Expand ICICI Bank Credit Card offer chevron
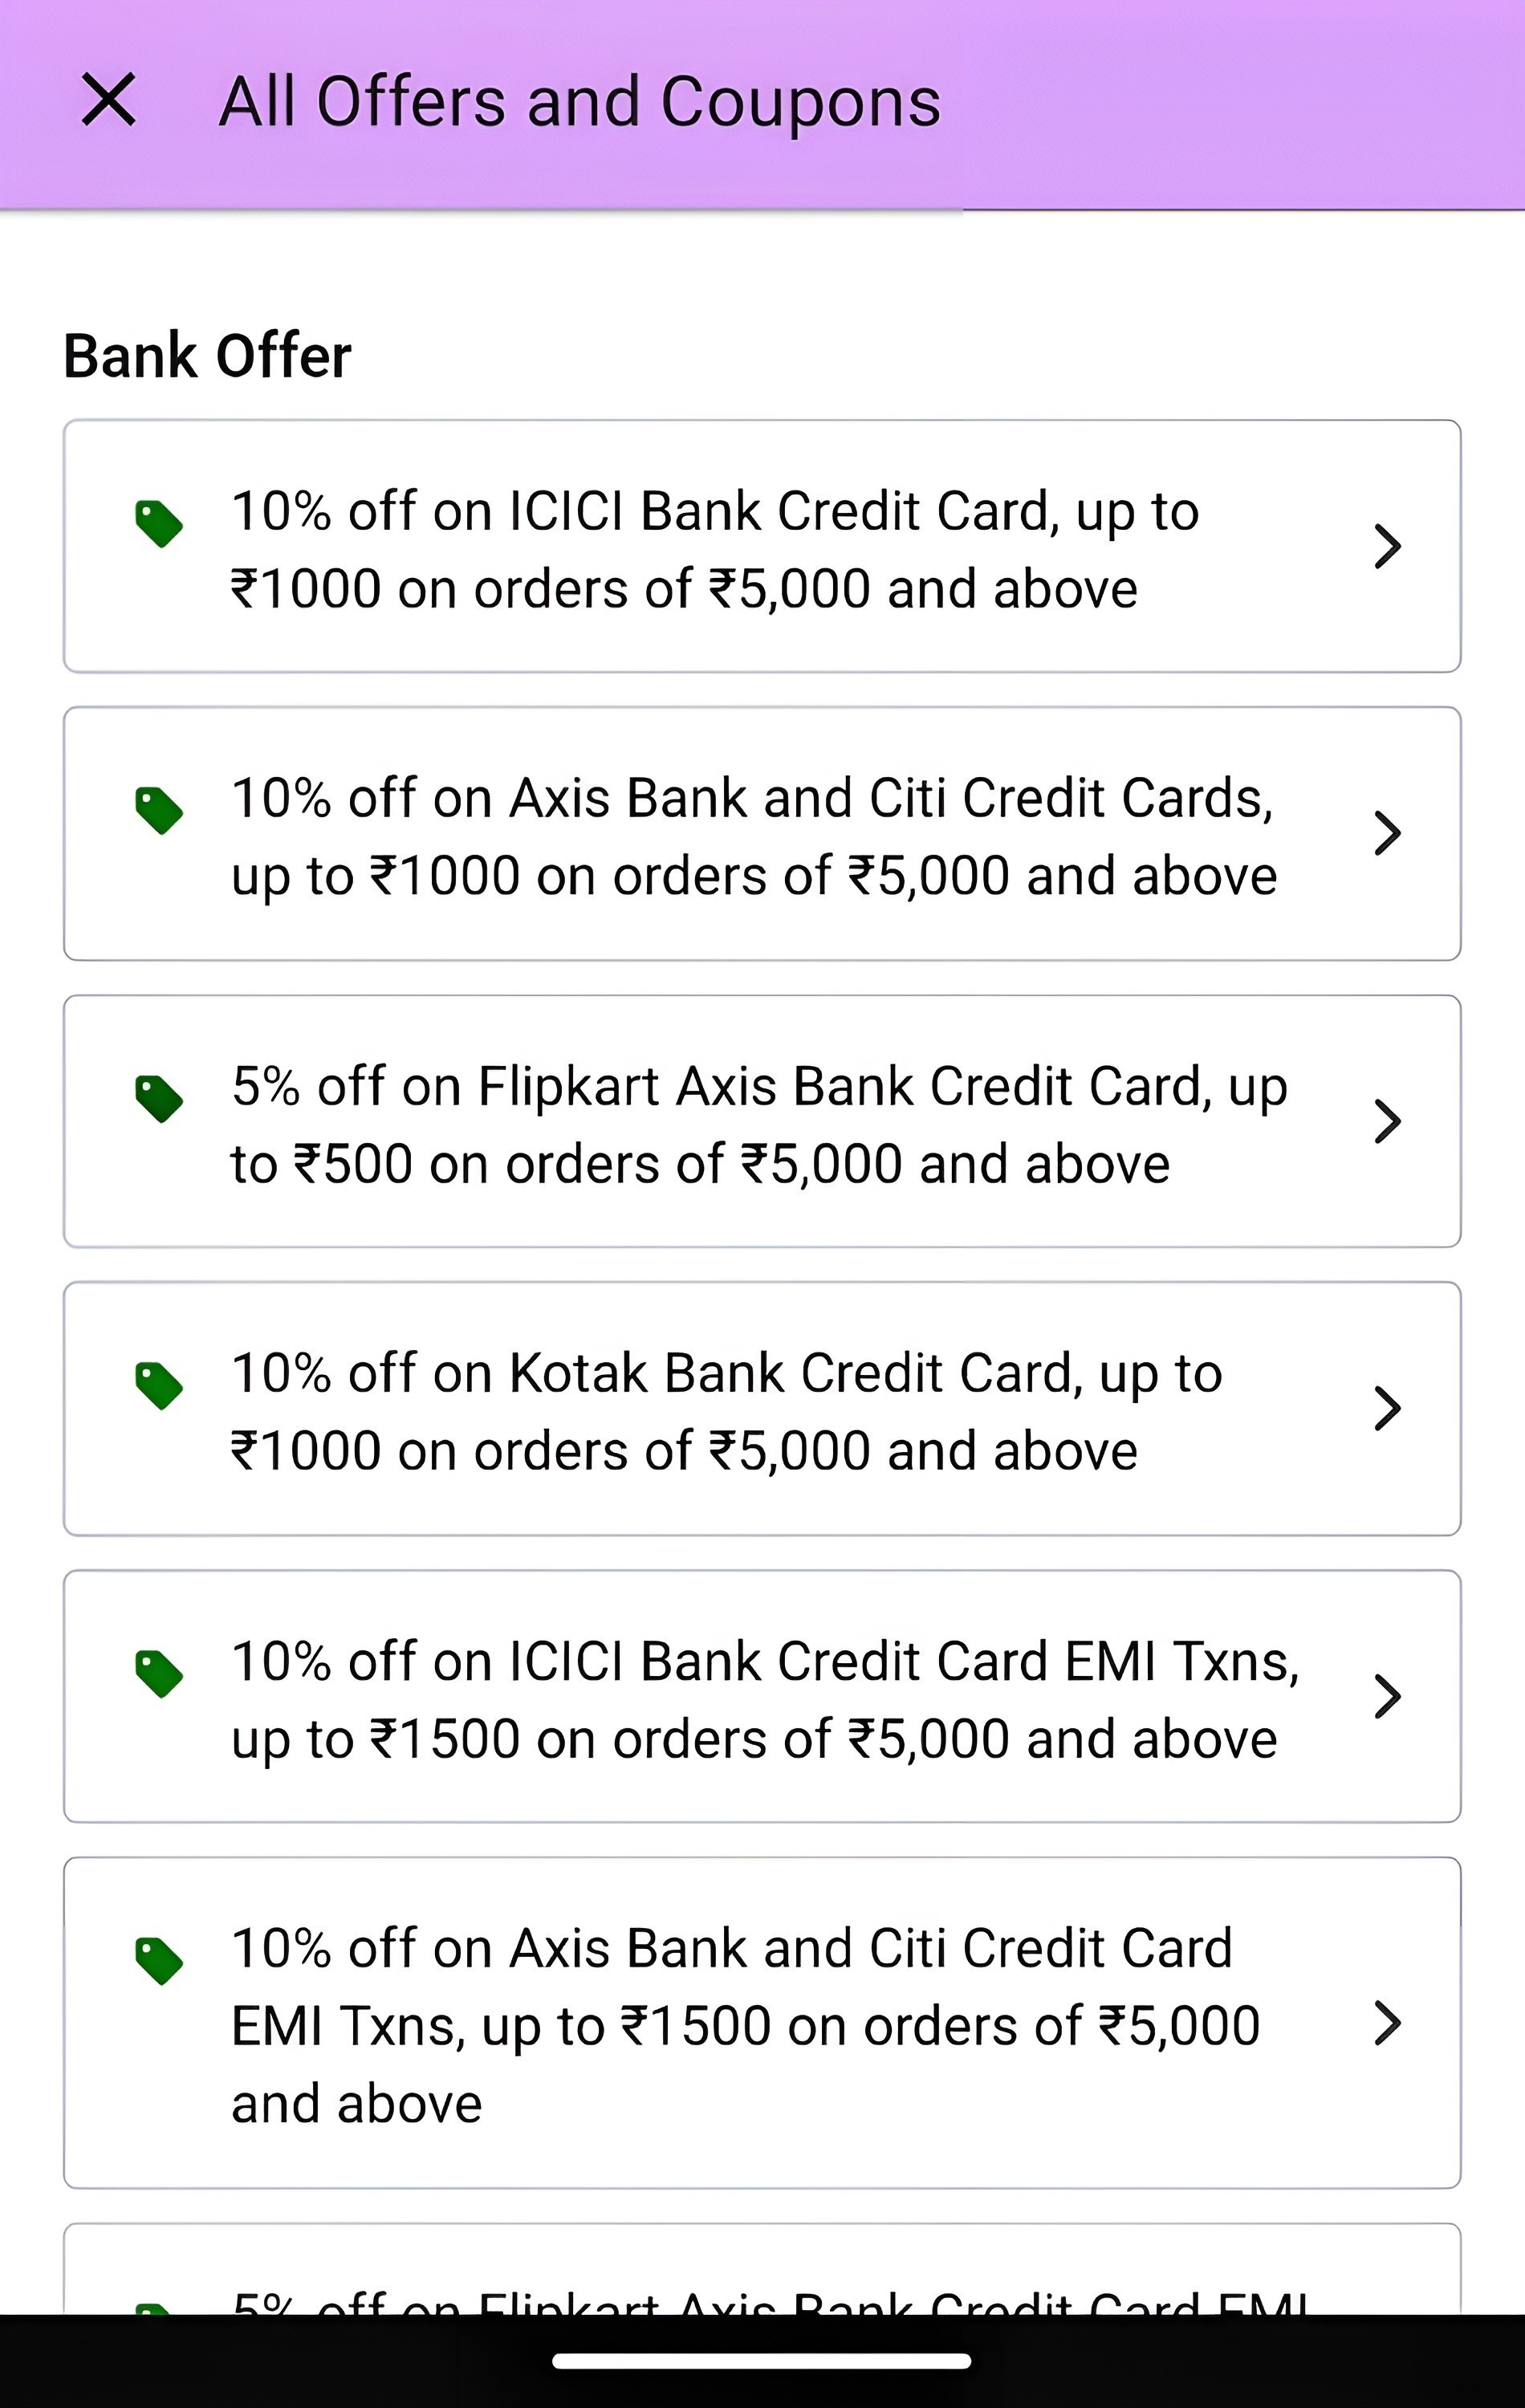Image resolution: width=1525 pixels, height=2408 pixels. pos(1387,546)
